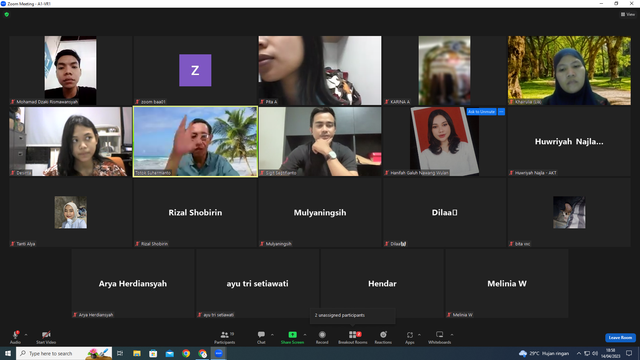Open the Mail app from the taskbar
Screen dimensions: 640x360
click(169, 353)
